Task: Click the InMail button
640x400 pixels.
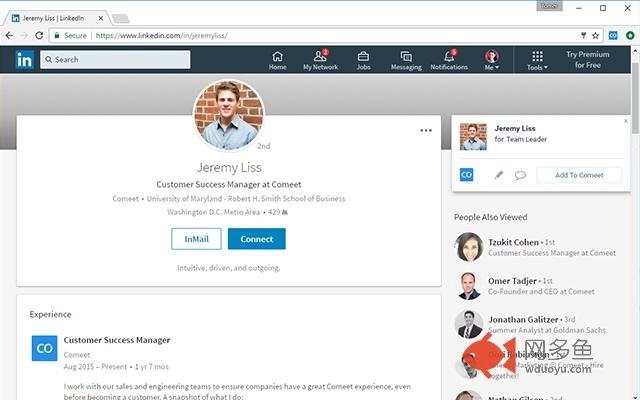Action: (x=196, y=239)
